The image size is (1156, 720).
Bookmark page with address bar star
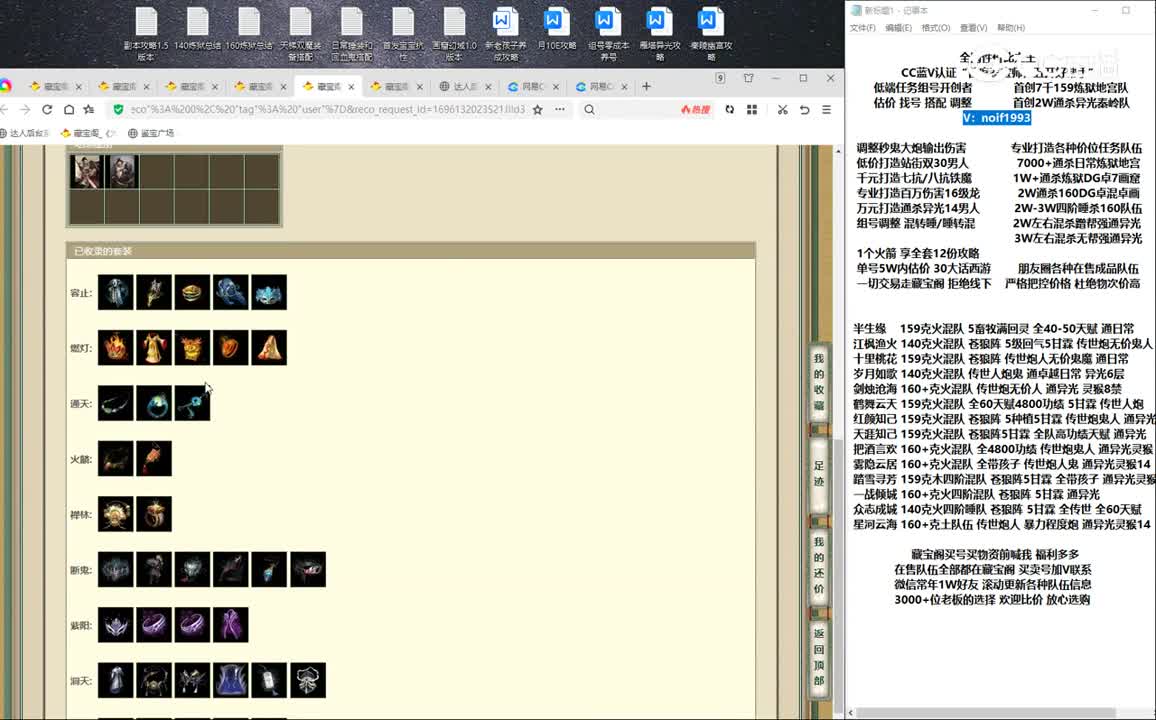click(x=537, y=109)
